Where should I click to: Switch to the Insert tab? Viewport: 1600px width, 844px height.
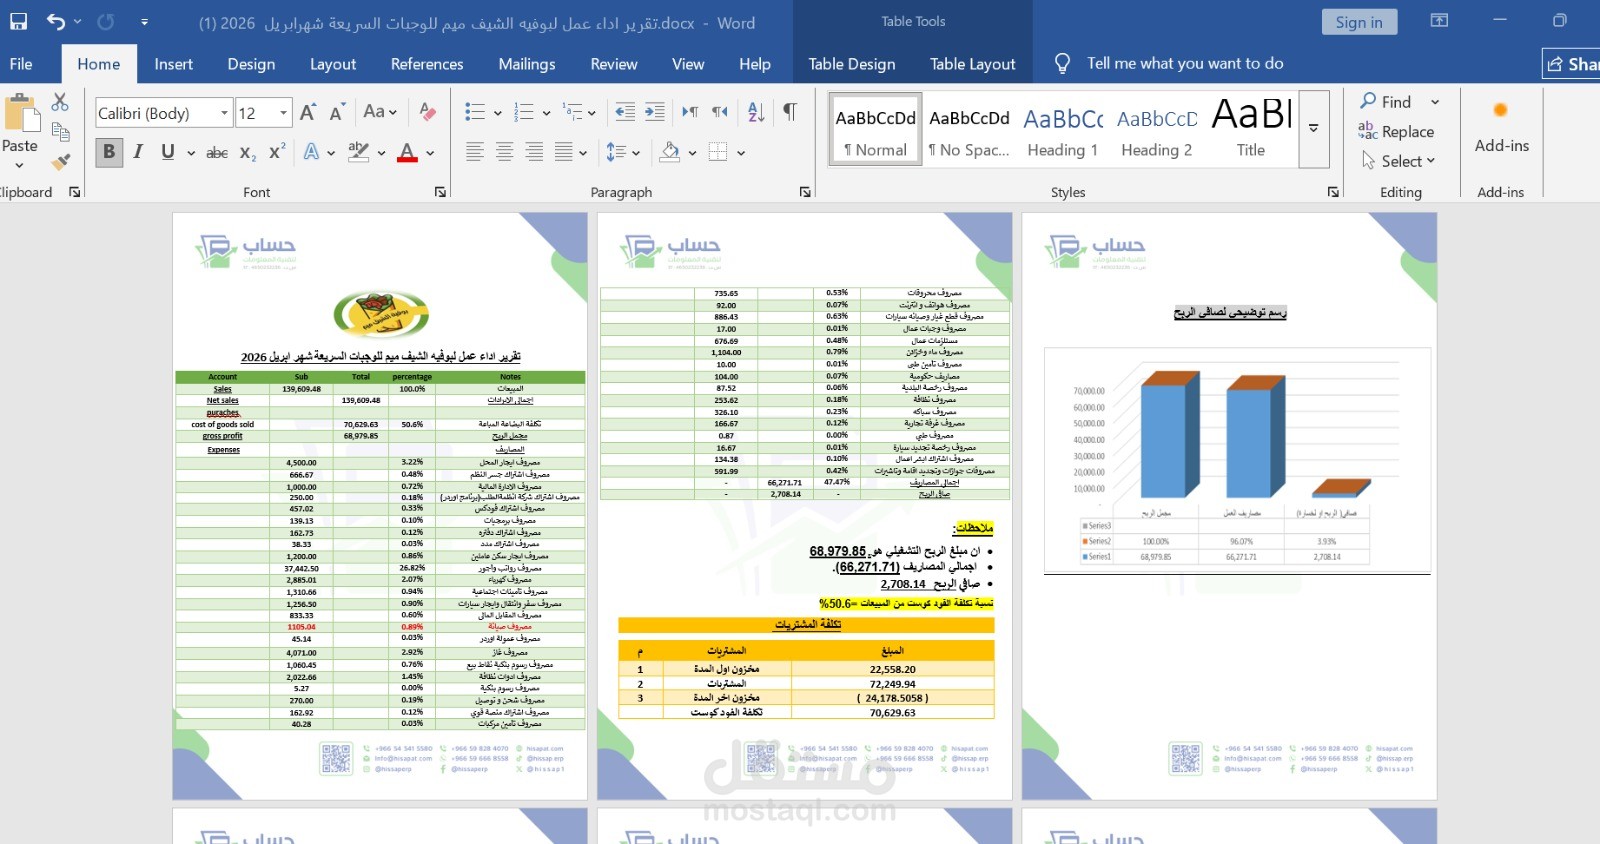point(173,64)
